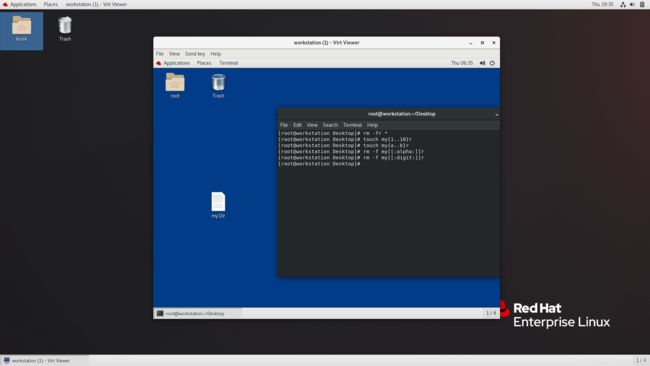Viewport: 650px width, 366px height.
Task: Open the Send key menu in Virt Viewer
Action: click(x=195, y=54)
